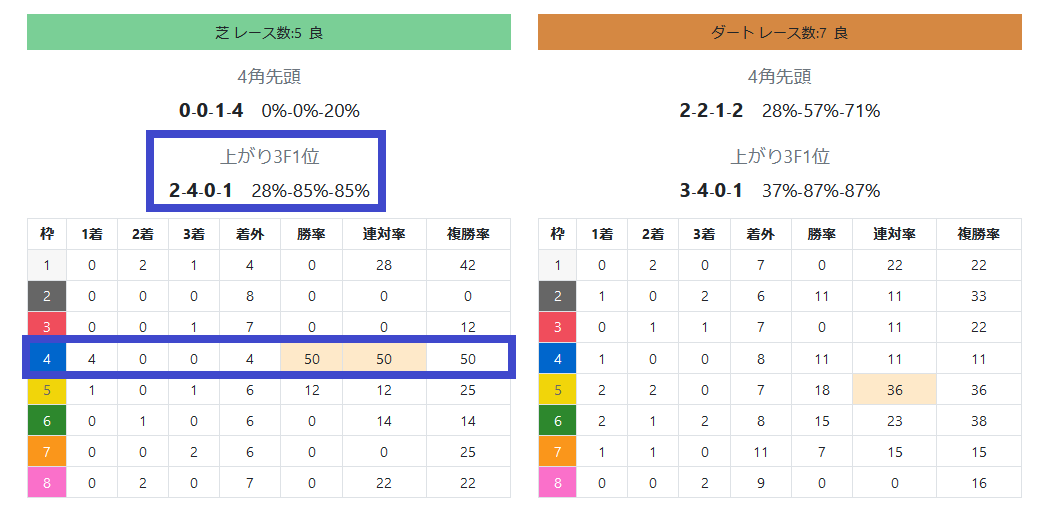
Task: Click the 勝率 column header in turf table
Action: click(x=311, y=234)
